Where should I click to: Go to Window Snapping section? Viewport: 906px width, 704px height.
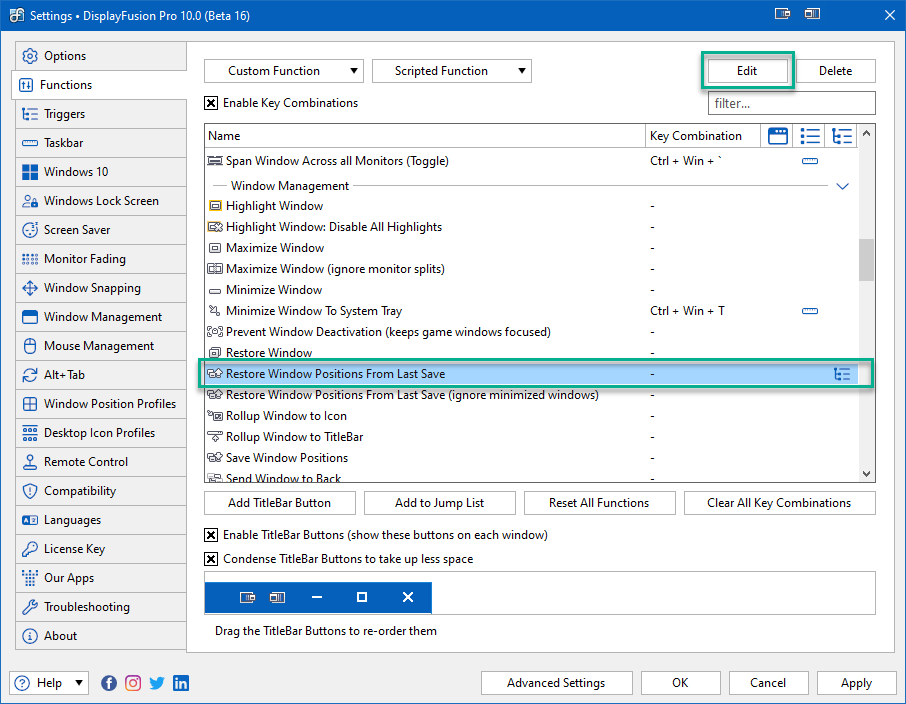(101, 288)
